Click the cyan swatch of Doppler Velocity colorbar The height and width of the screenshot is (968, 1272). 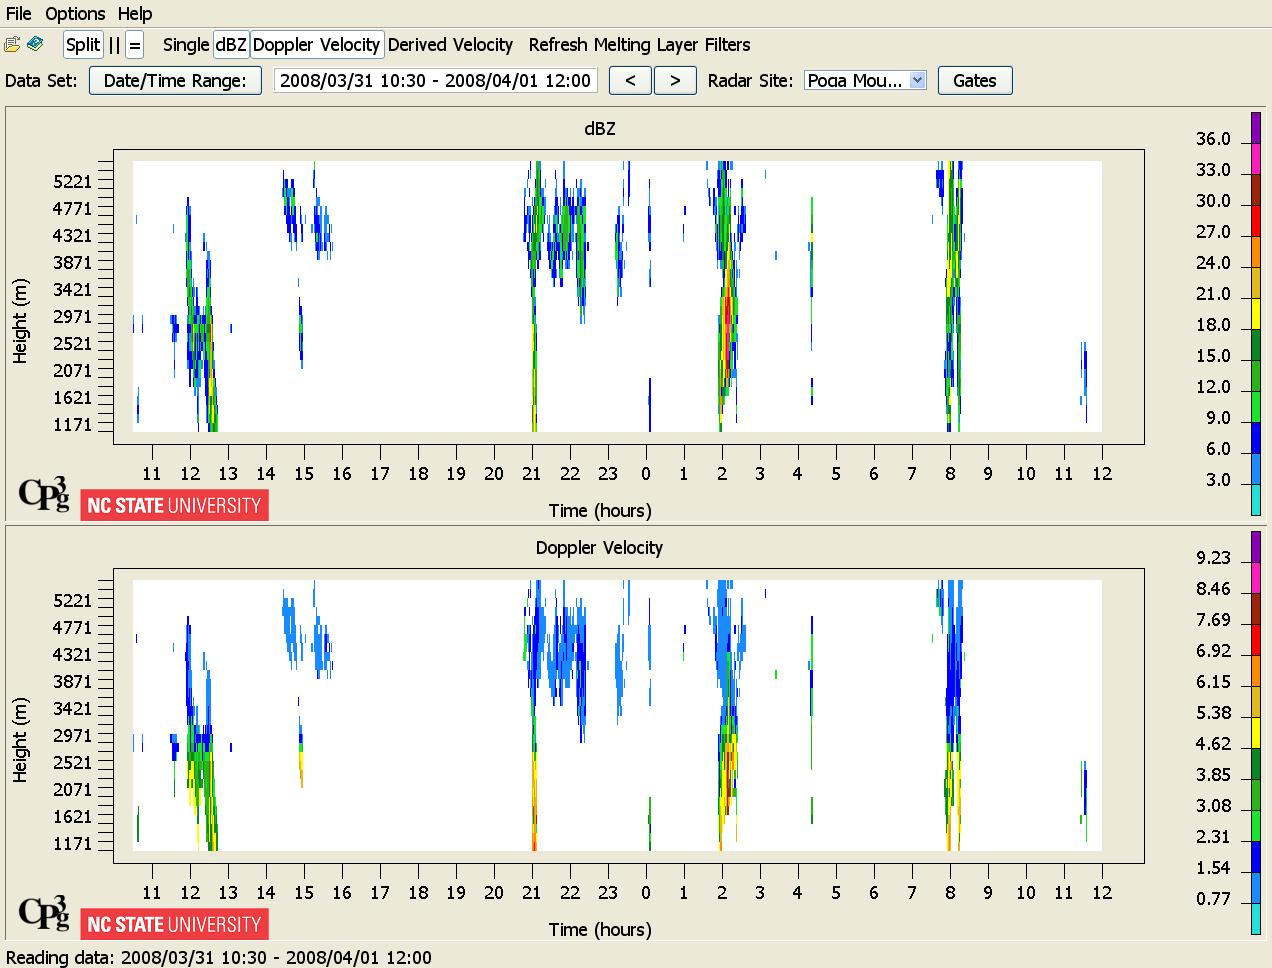pyautogui.click(x=1256, y=918)
